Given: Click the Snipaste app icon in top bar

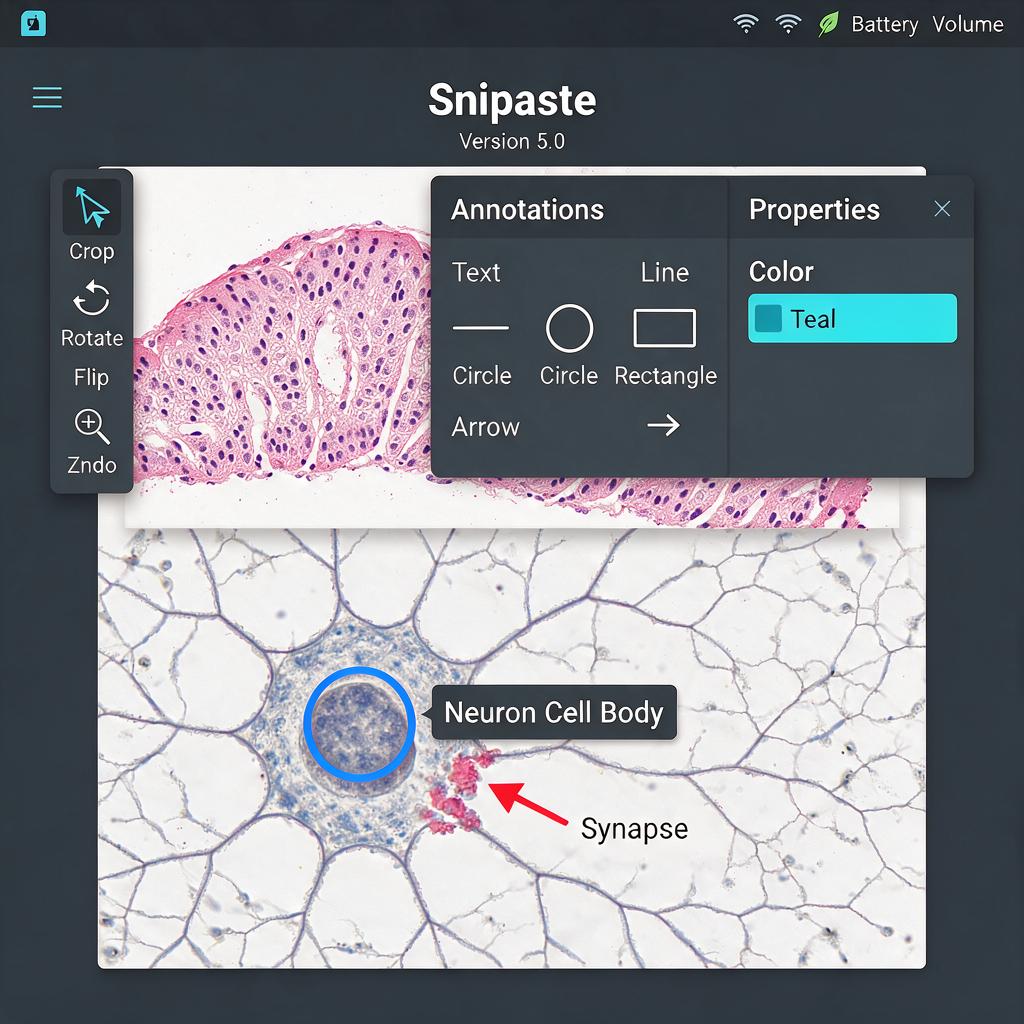Looking at the screenshot, I should [33, 24].
